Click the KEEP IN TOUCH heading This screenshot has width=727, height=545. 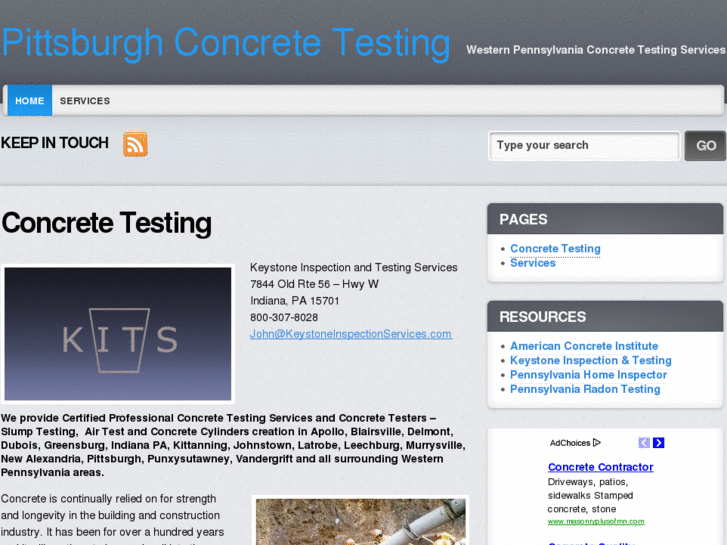coord(55,143)
